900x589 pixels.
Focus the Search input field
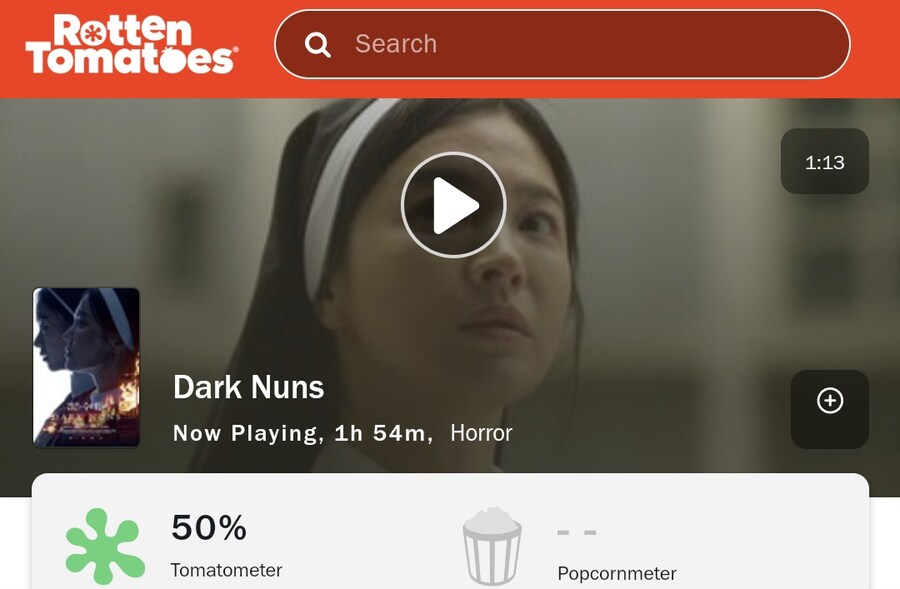[x=562, y=44]
